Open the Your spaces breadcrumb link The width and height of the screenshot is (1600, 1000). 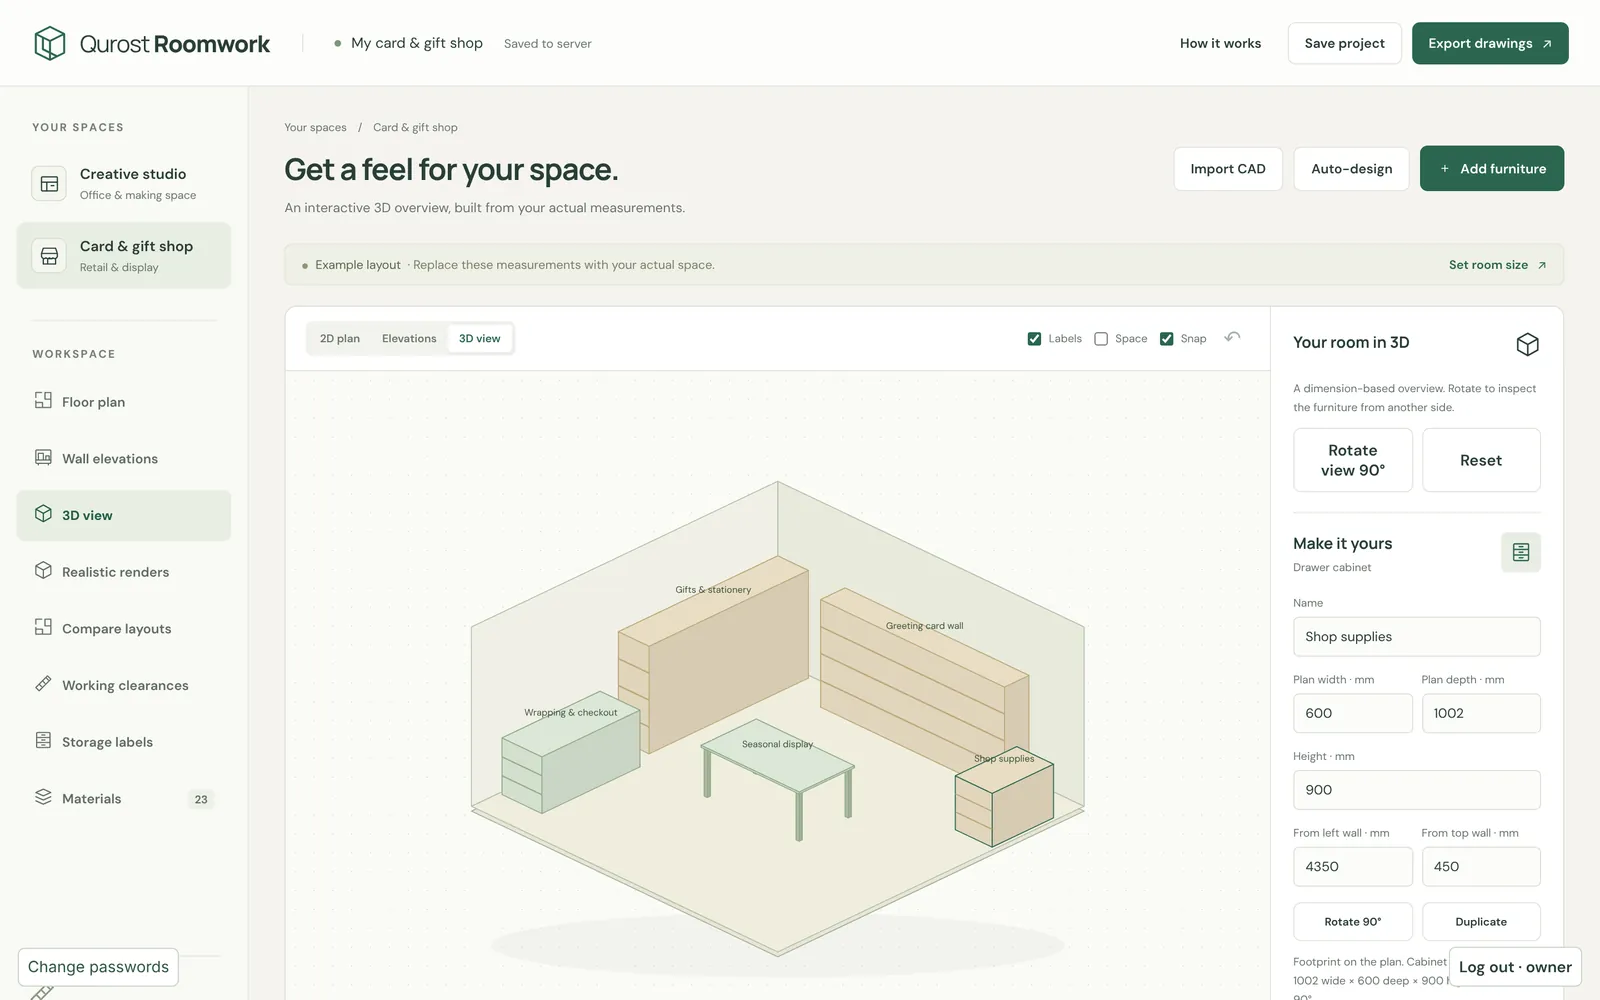315,128
